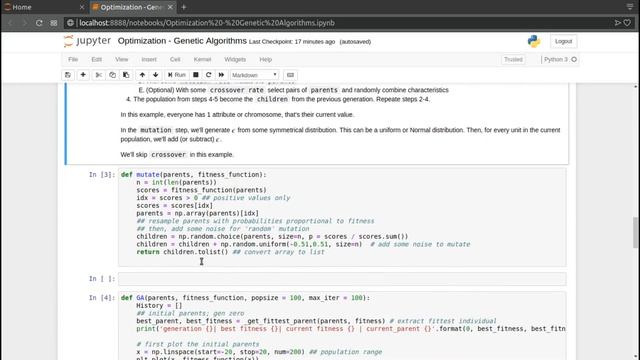Screen dimensions: 640x360
Task: Click the Python logo icon
Action: point(533,41)
